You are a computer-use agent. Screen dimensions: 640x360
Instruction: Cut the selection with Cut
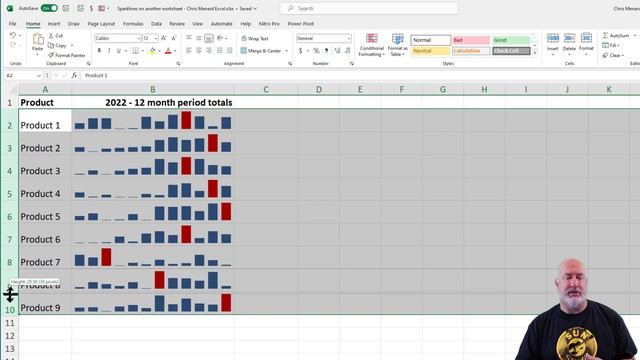coord(56,36)
